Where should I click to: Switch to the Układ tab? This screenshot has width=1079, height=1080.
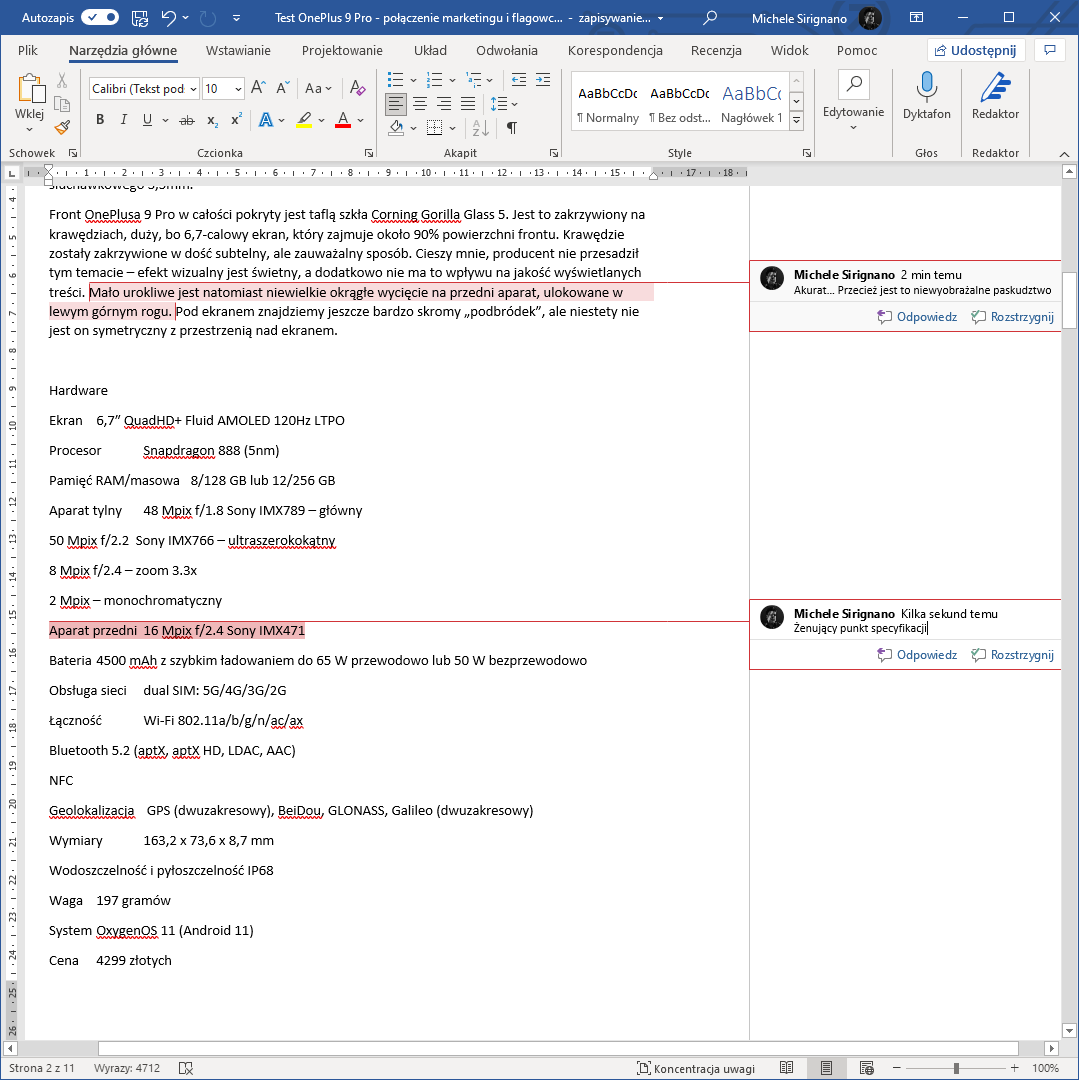click(x=430, y=50)
